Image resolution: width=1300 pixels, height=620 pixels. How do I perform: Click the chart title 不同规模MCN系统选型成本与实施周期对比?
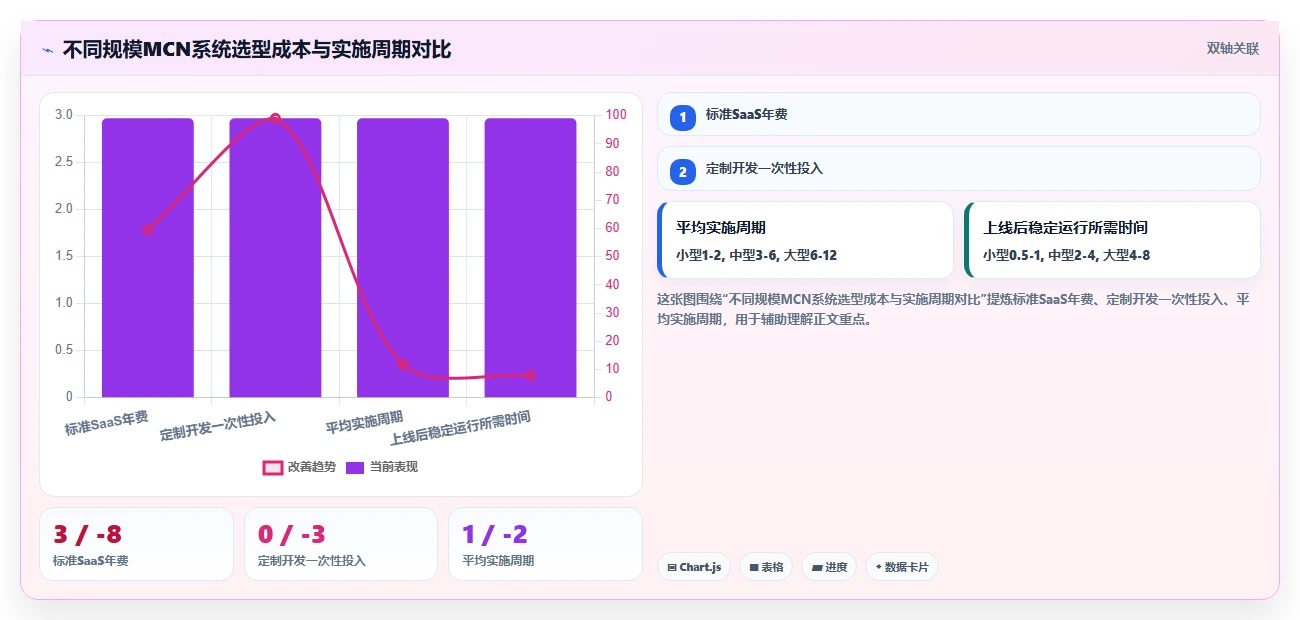[257, 49]
